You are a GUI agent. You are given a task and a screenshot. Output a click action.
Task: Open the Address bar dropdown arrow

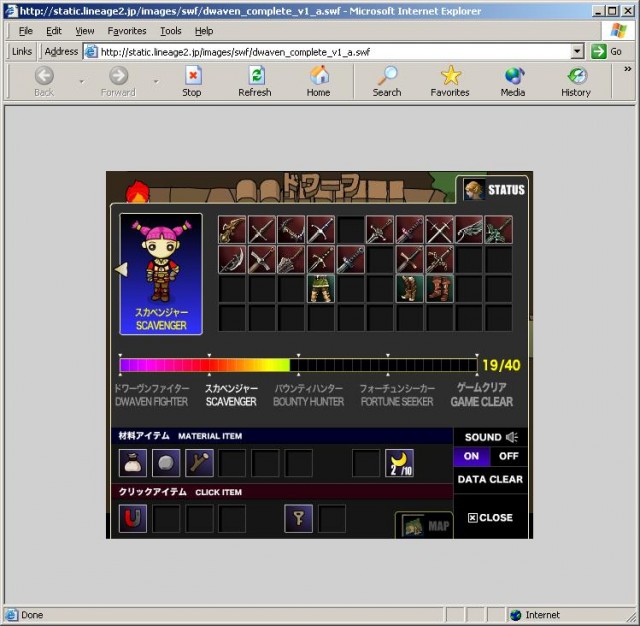577,52
